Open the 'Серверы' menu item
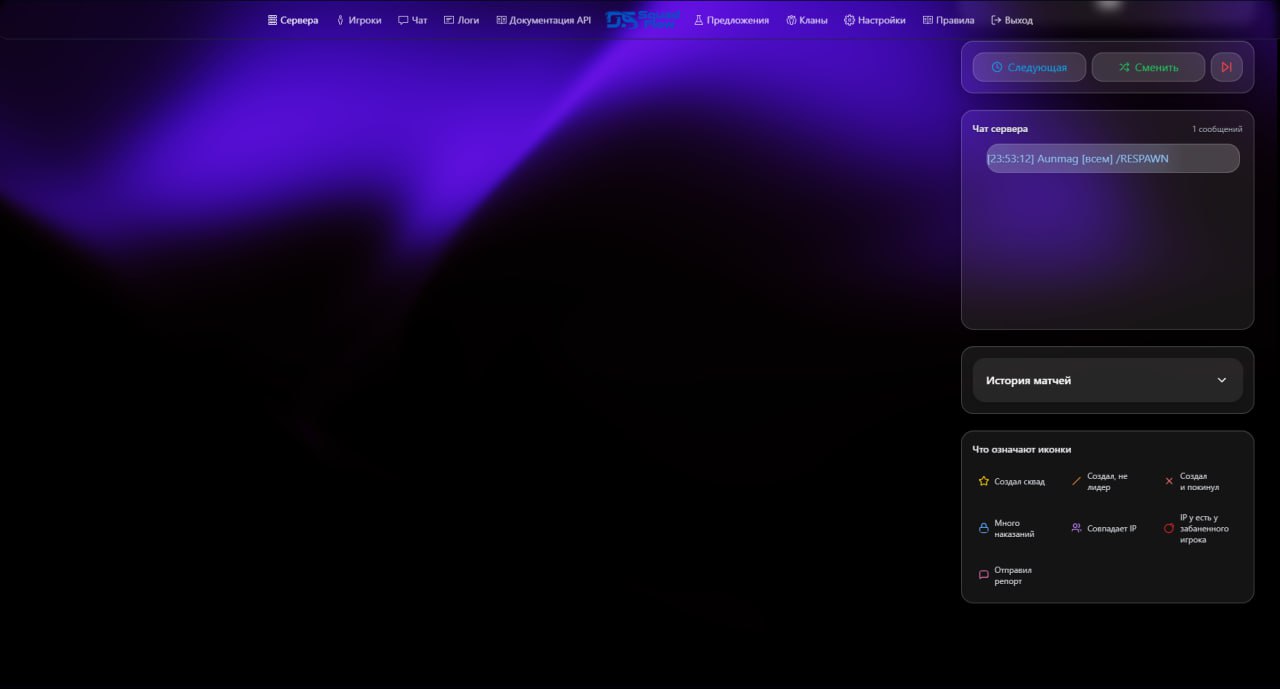 (292, 19)
